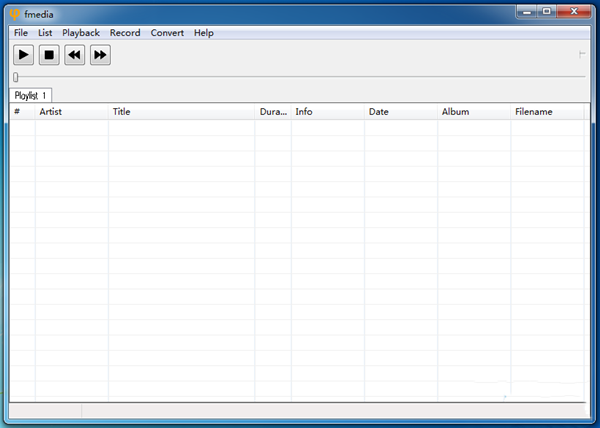Maximize the fmedia window
The image size is (600, 428).
click(x=546, y=11)
